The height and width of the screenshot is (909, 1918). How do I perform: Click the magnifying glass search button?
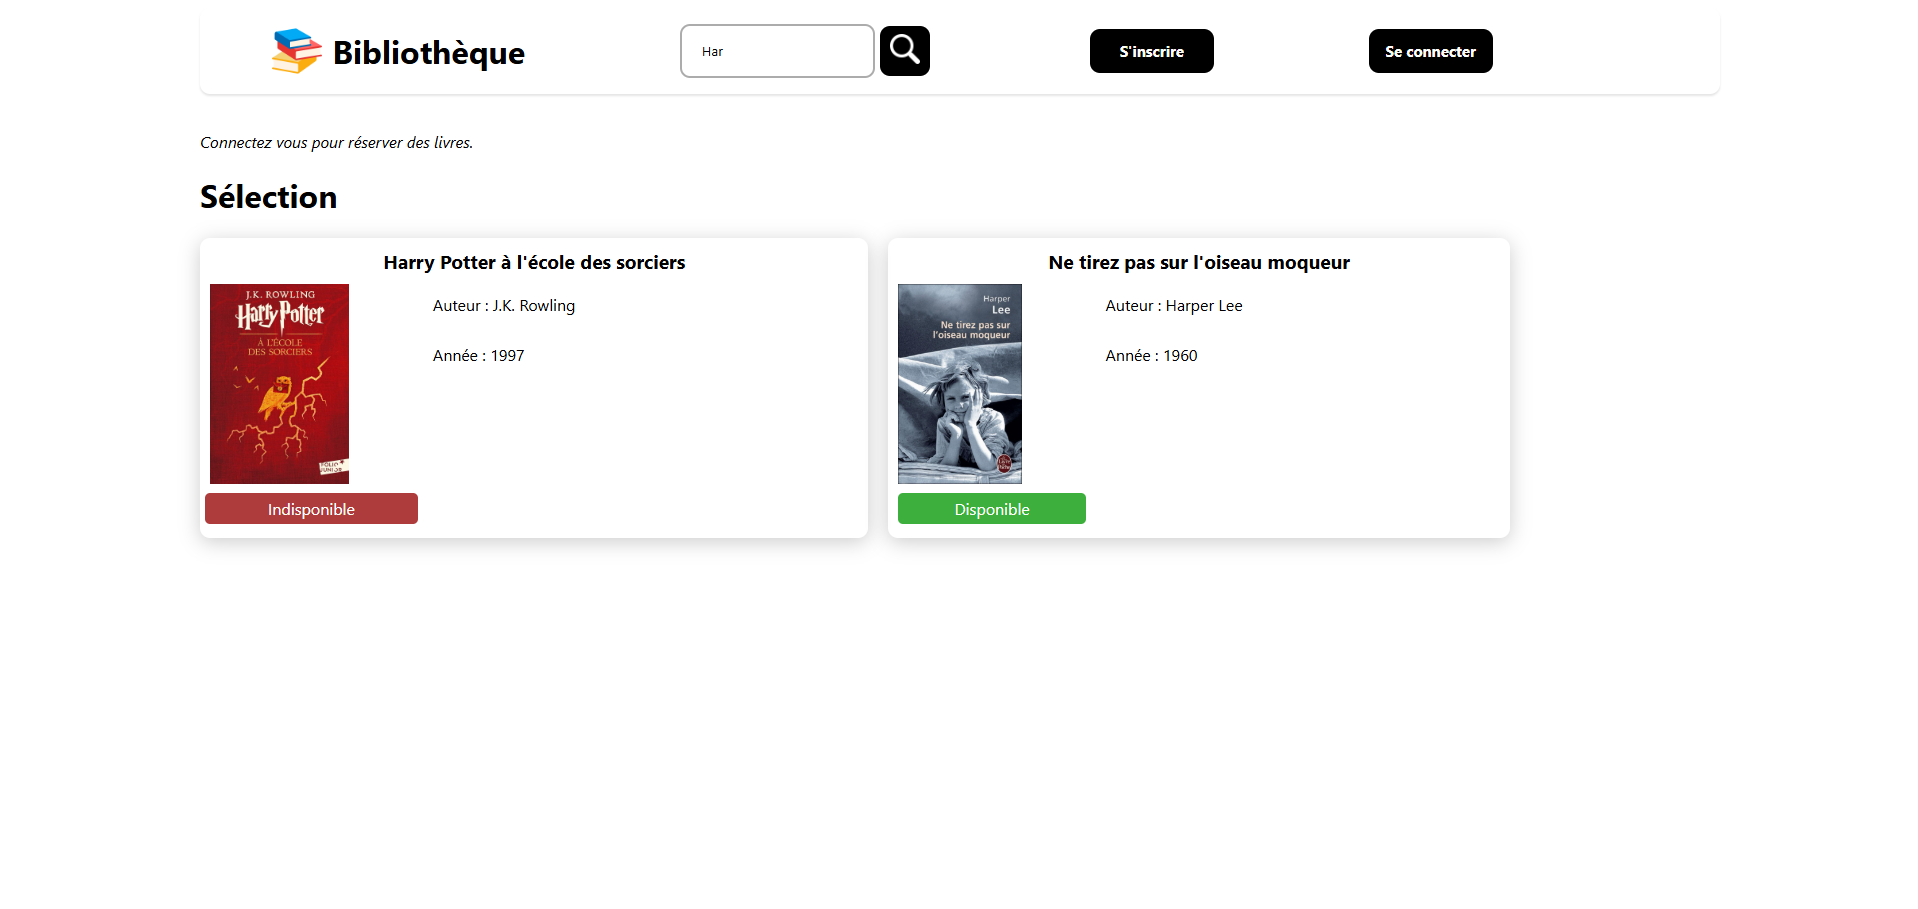point(904,51)
